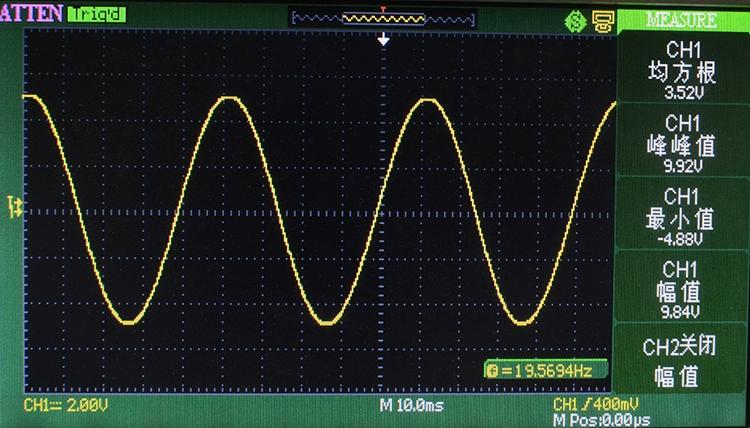
Task: Click the frequency counter icon beside 19.5694Hz
Action: click(x=492, y=371)
